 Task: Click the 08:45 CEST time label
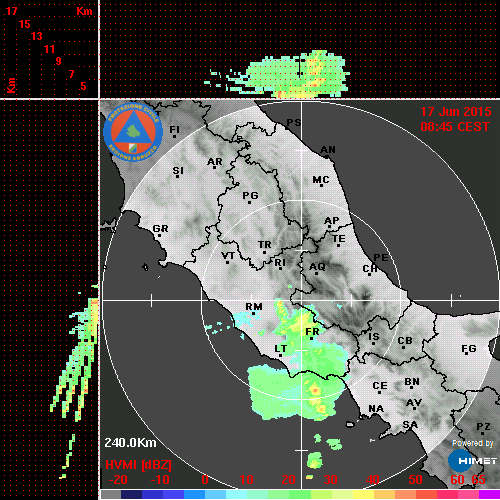point(455,127)
